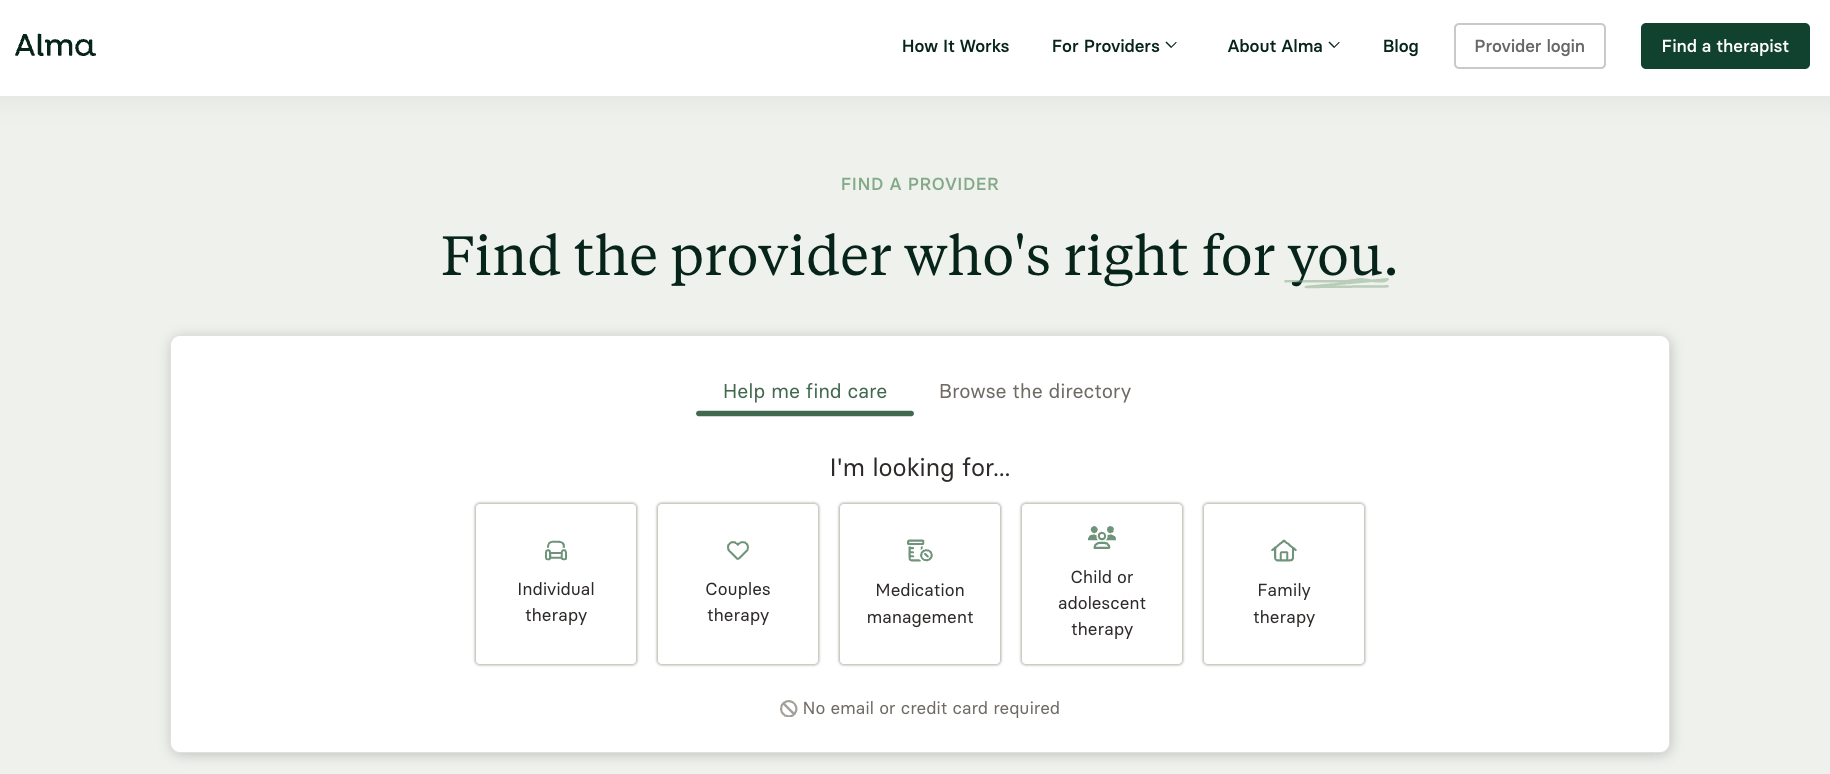Select the Individual therapy option
Image resolution: width=1830 pixels, height=774 pixels.
[556, 584]
